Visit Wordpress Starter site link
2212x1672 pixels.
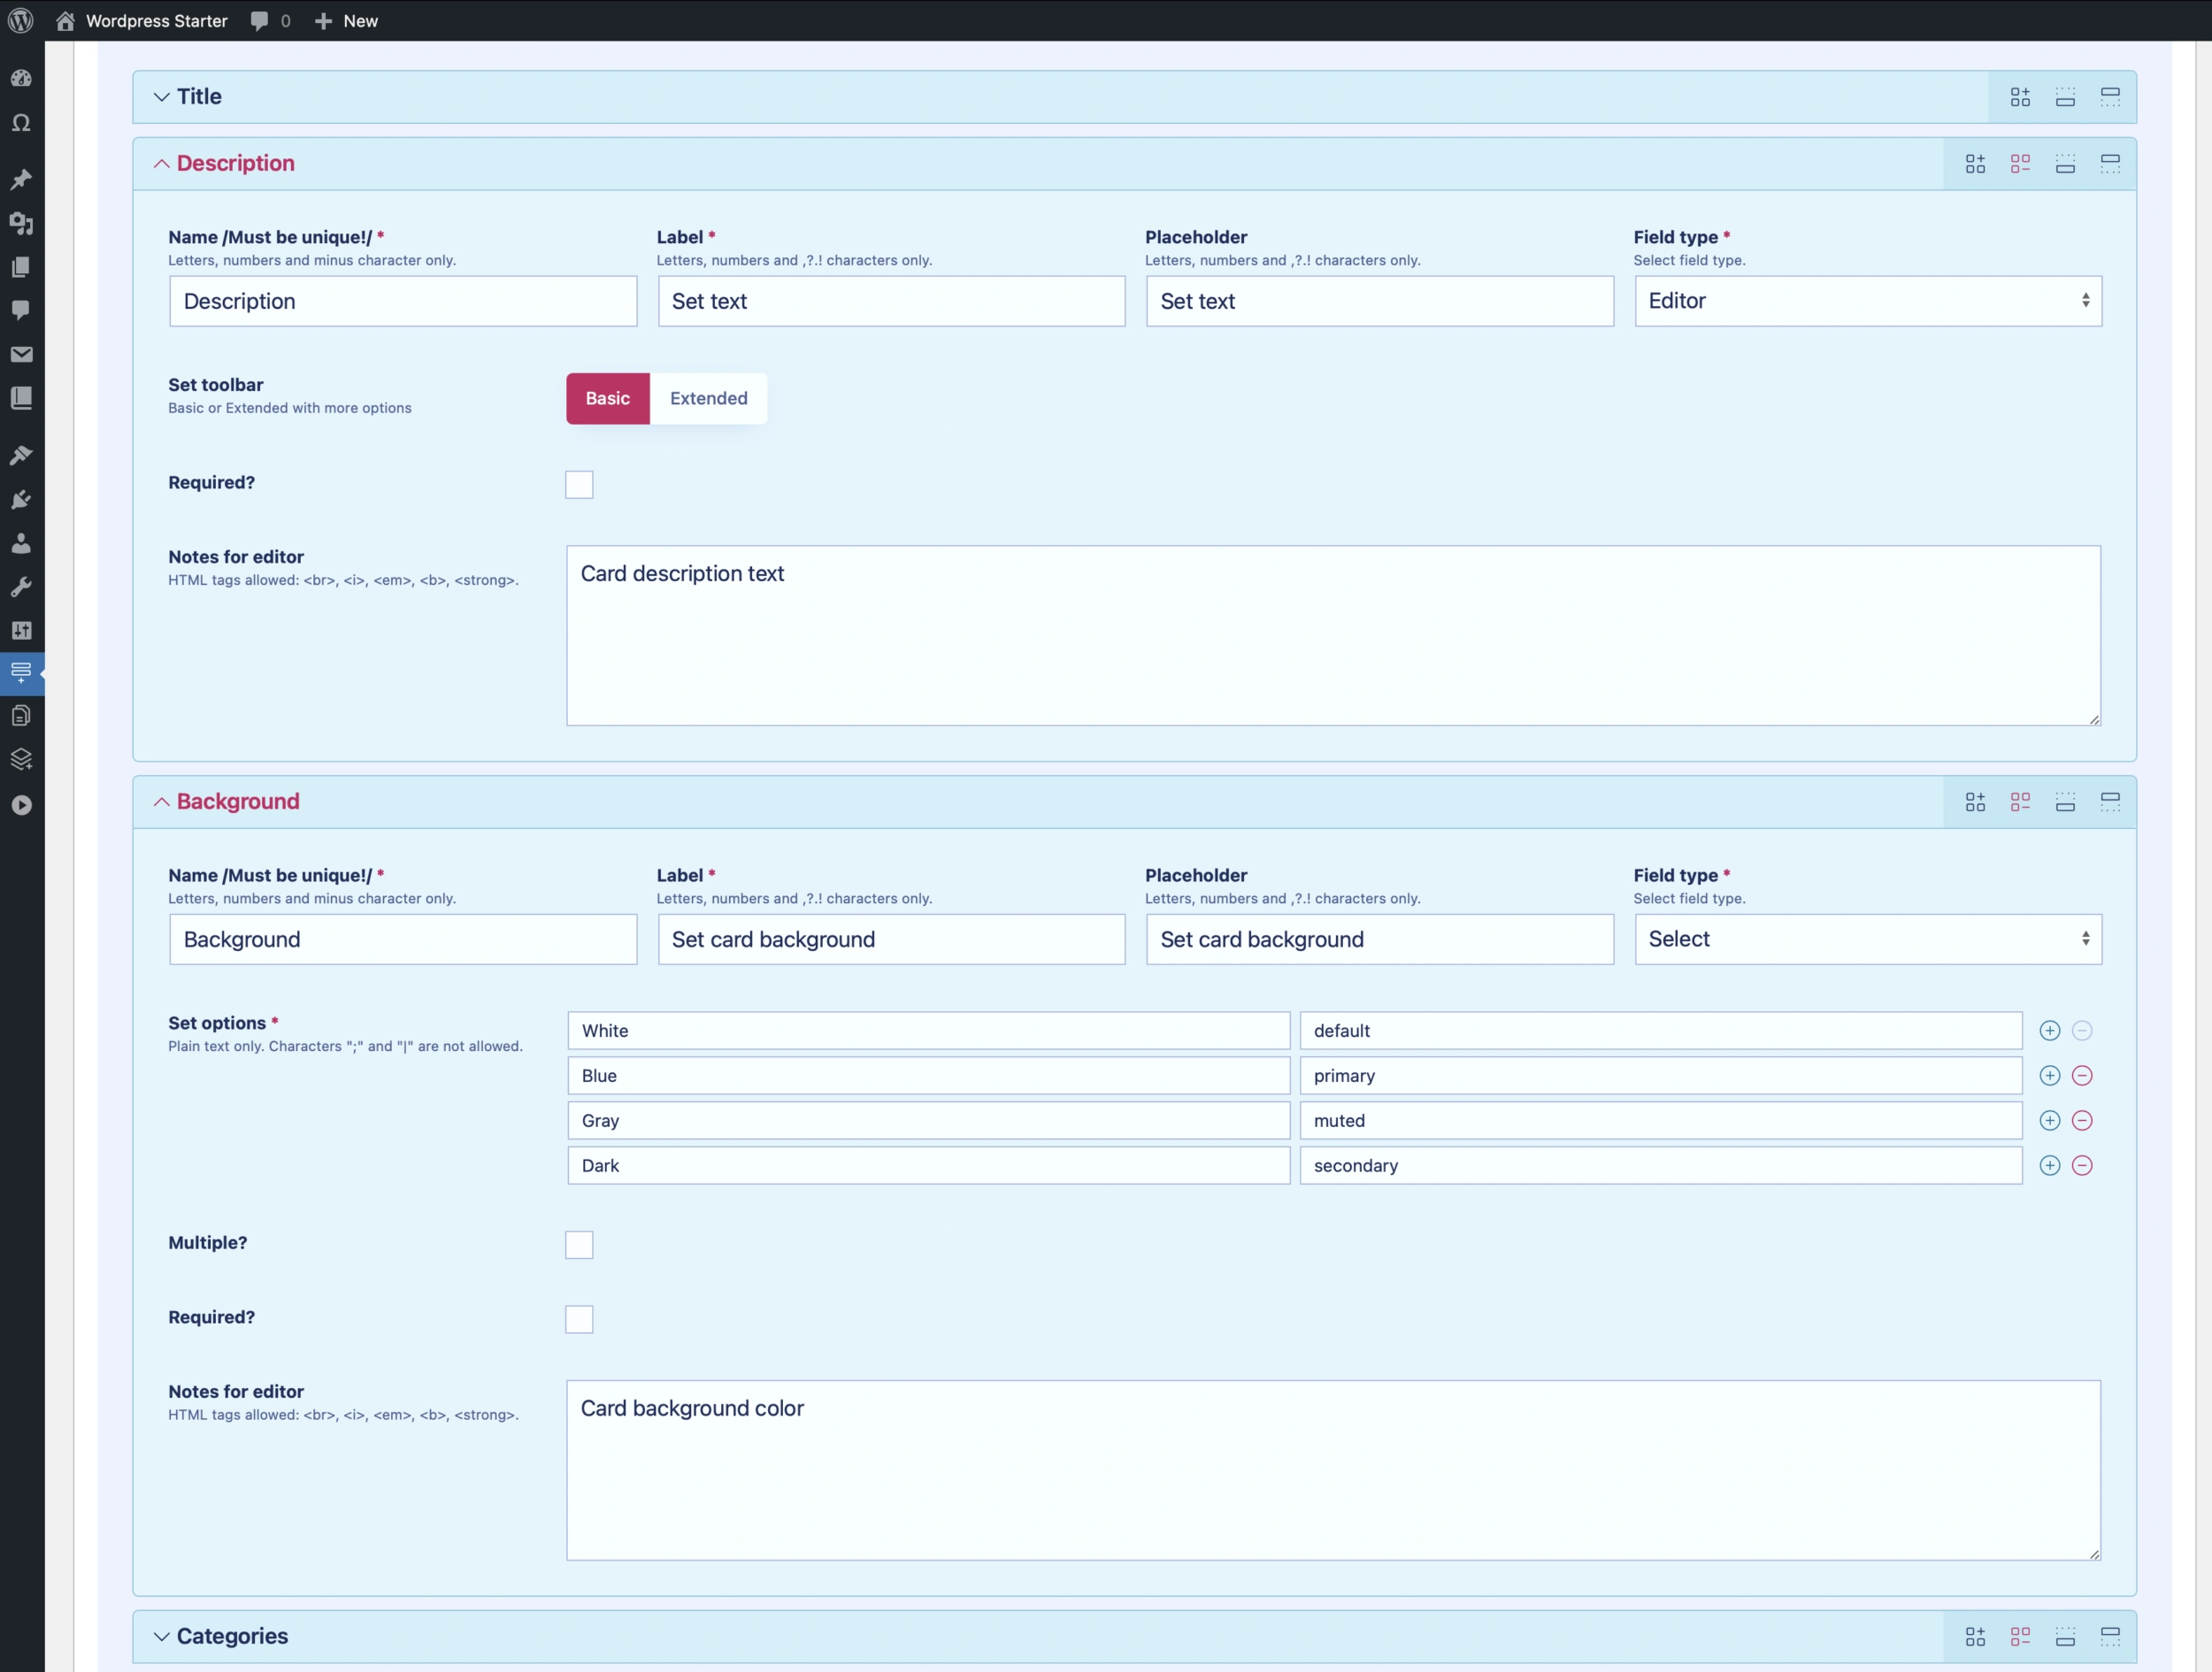(x=141, y=20)
